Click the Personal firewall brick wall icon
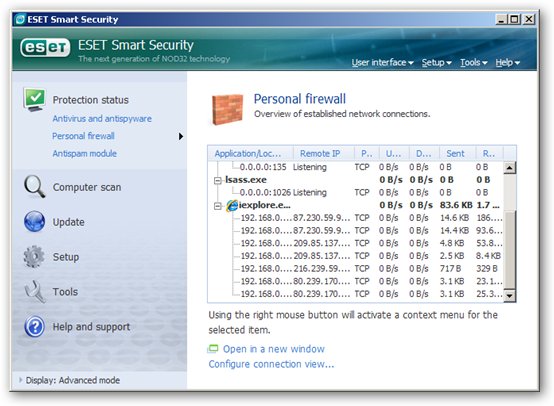Image resolution: width=554 pixels, height=406 pixels. tap(228, 109)
